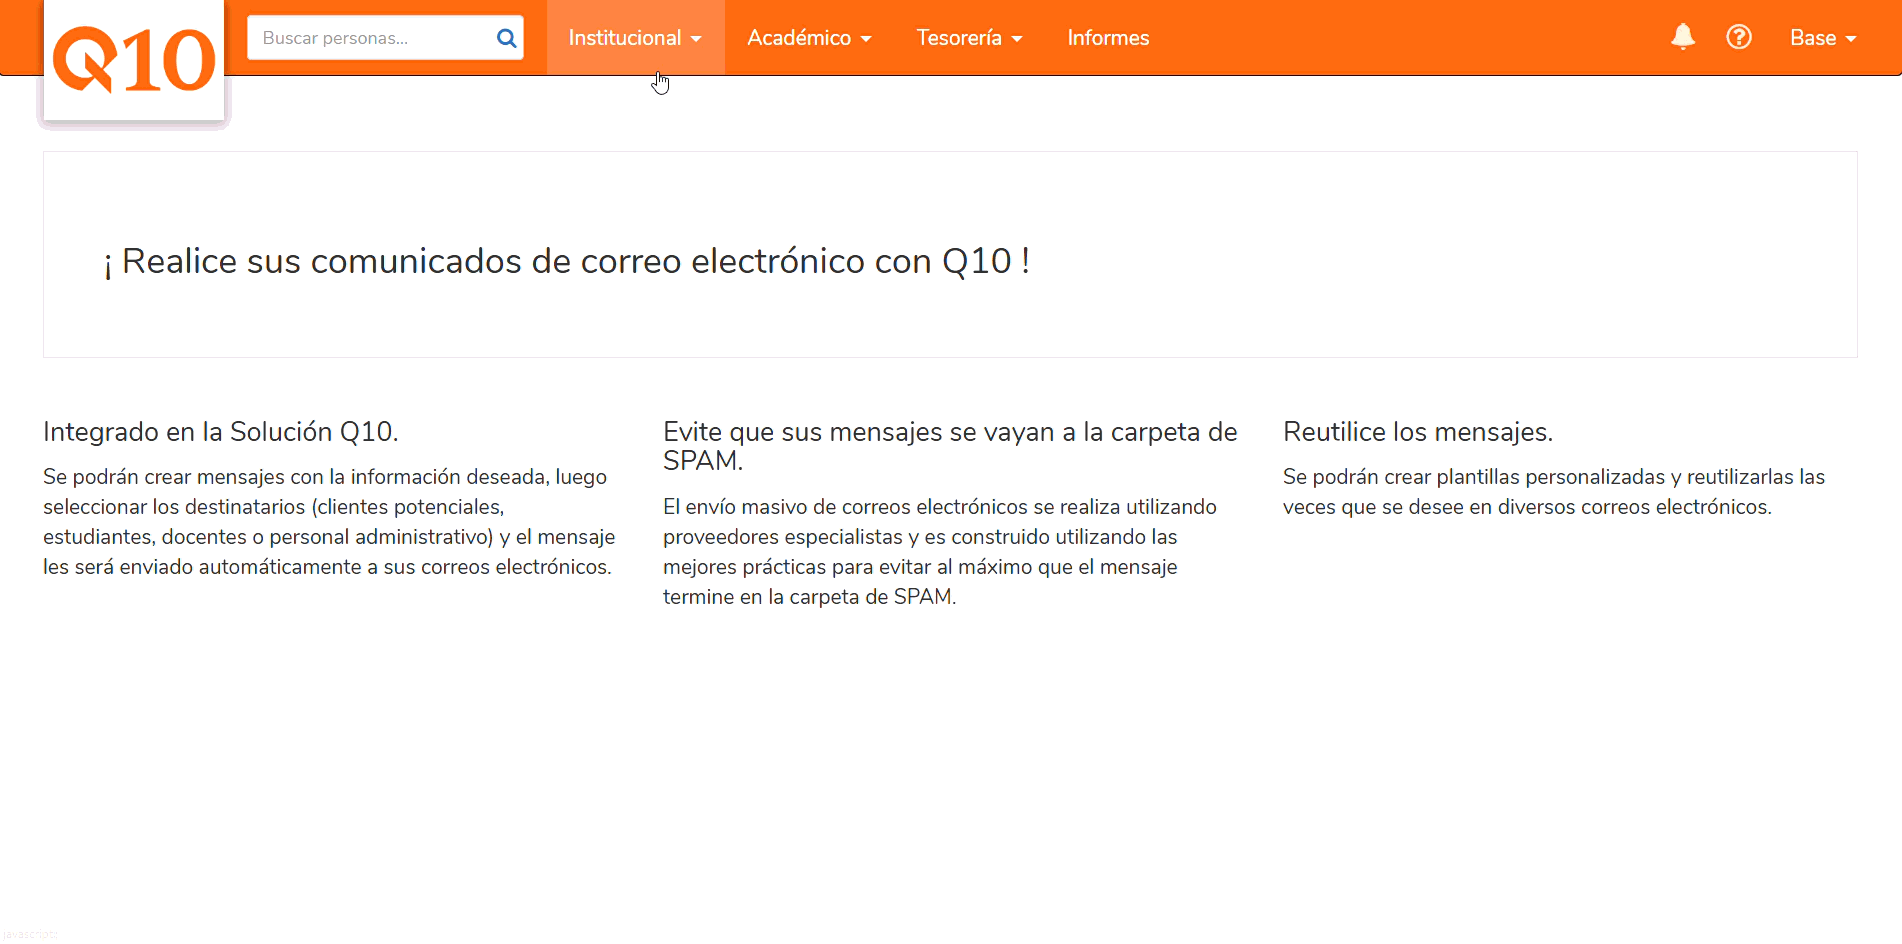Click the heading Reutilice los mensajes
This screenshot has width=1902, height=944.
click(1418, 432)
